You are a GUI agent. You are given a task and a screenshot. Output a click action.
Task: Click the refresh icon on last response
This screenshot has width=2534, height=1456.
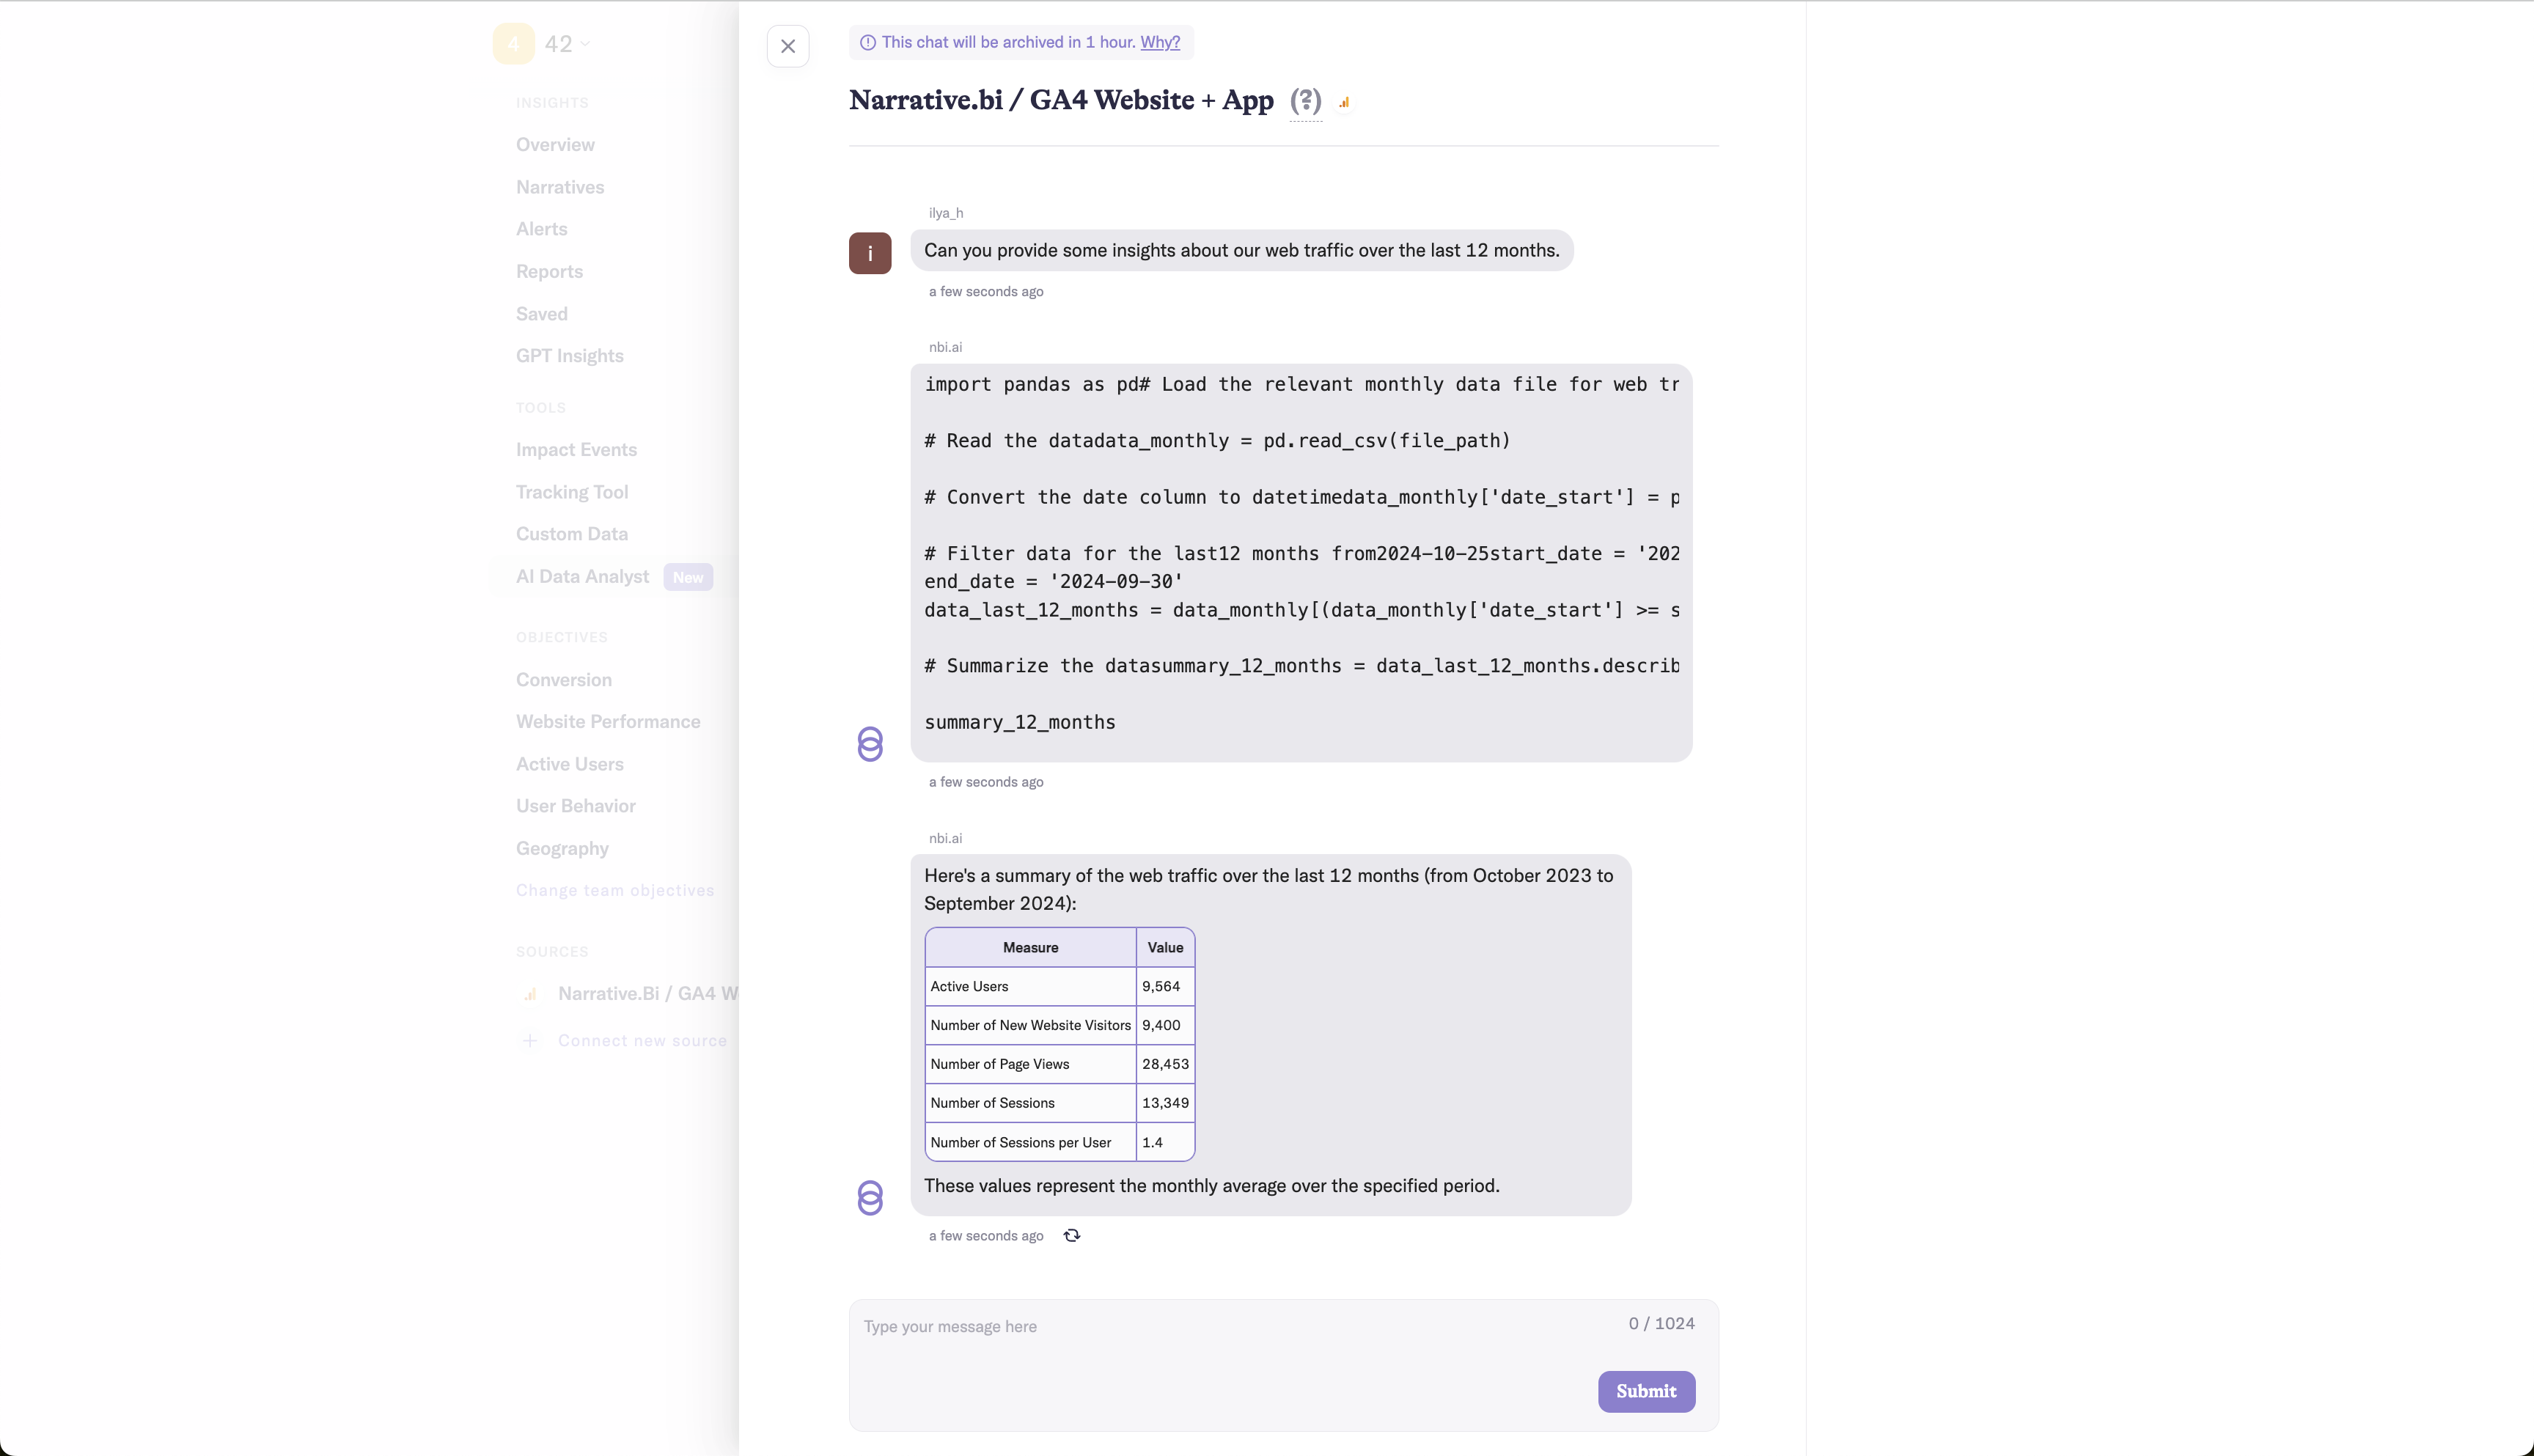coord(1074,1235)
